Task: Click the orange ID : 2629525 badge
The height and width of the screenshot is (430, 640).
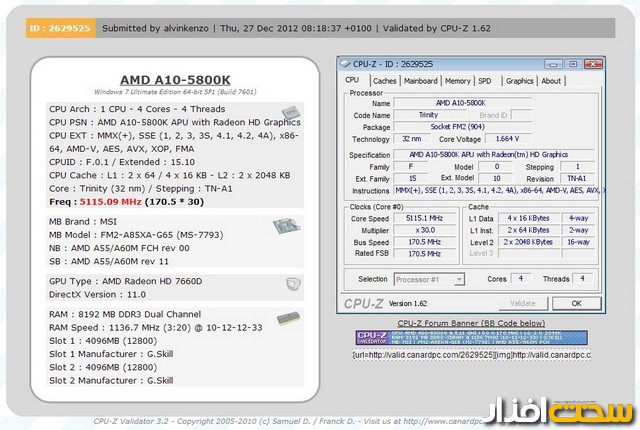Action: [x=60, y=28]
